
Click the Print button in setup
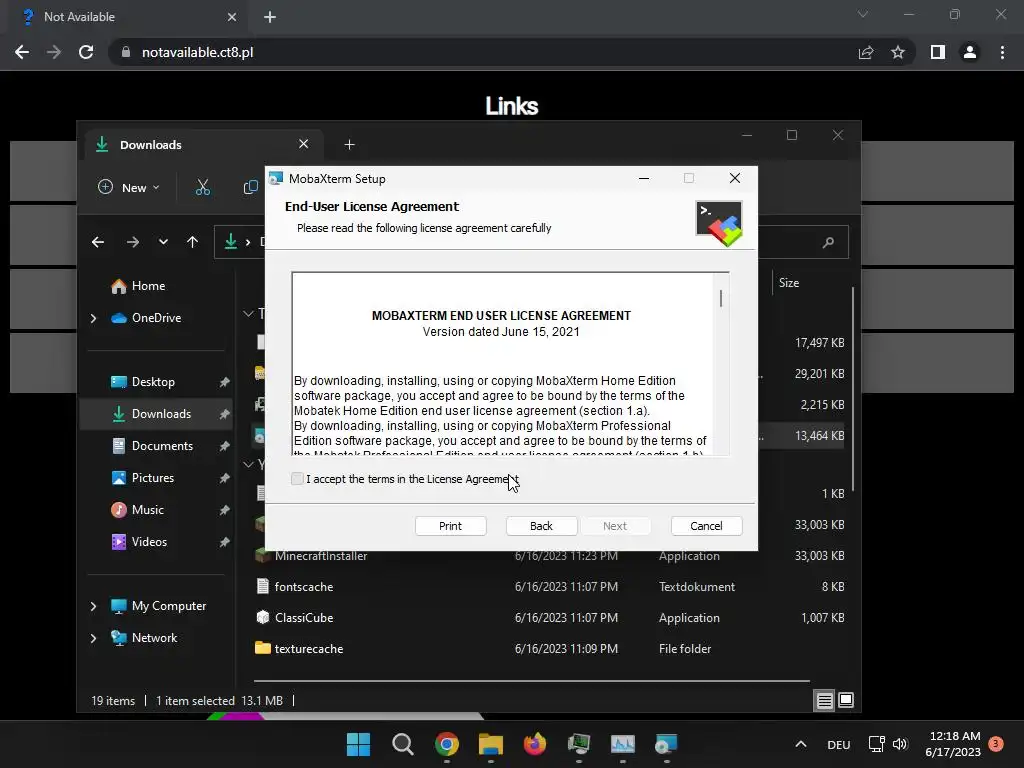(x=450, y=526)
